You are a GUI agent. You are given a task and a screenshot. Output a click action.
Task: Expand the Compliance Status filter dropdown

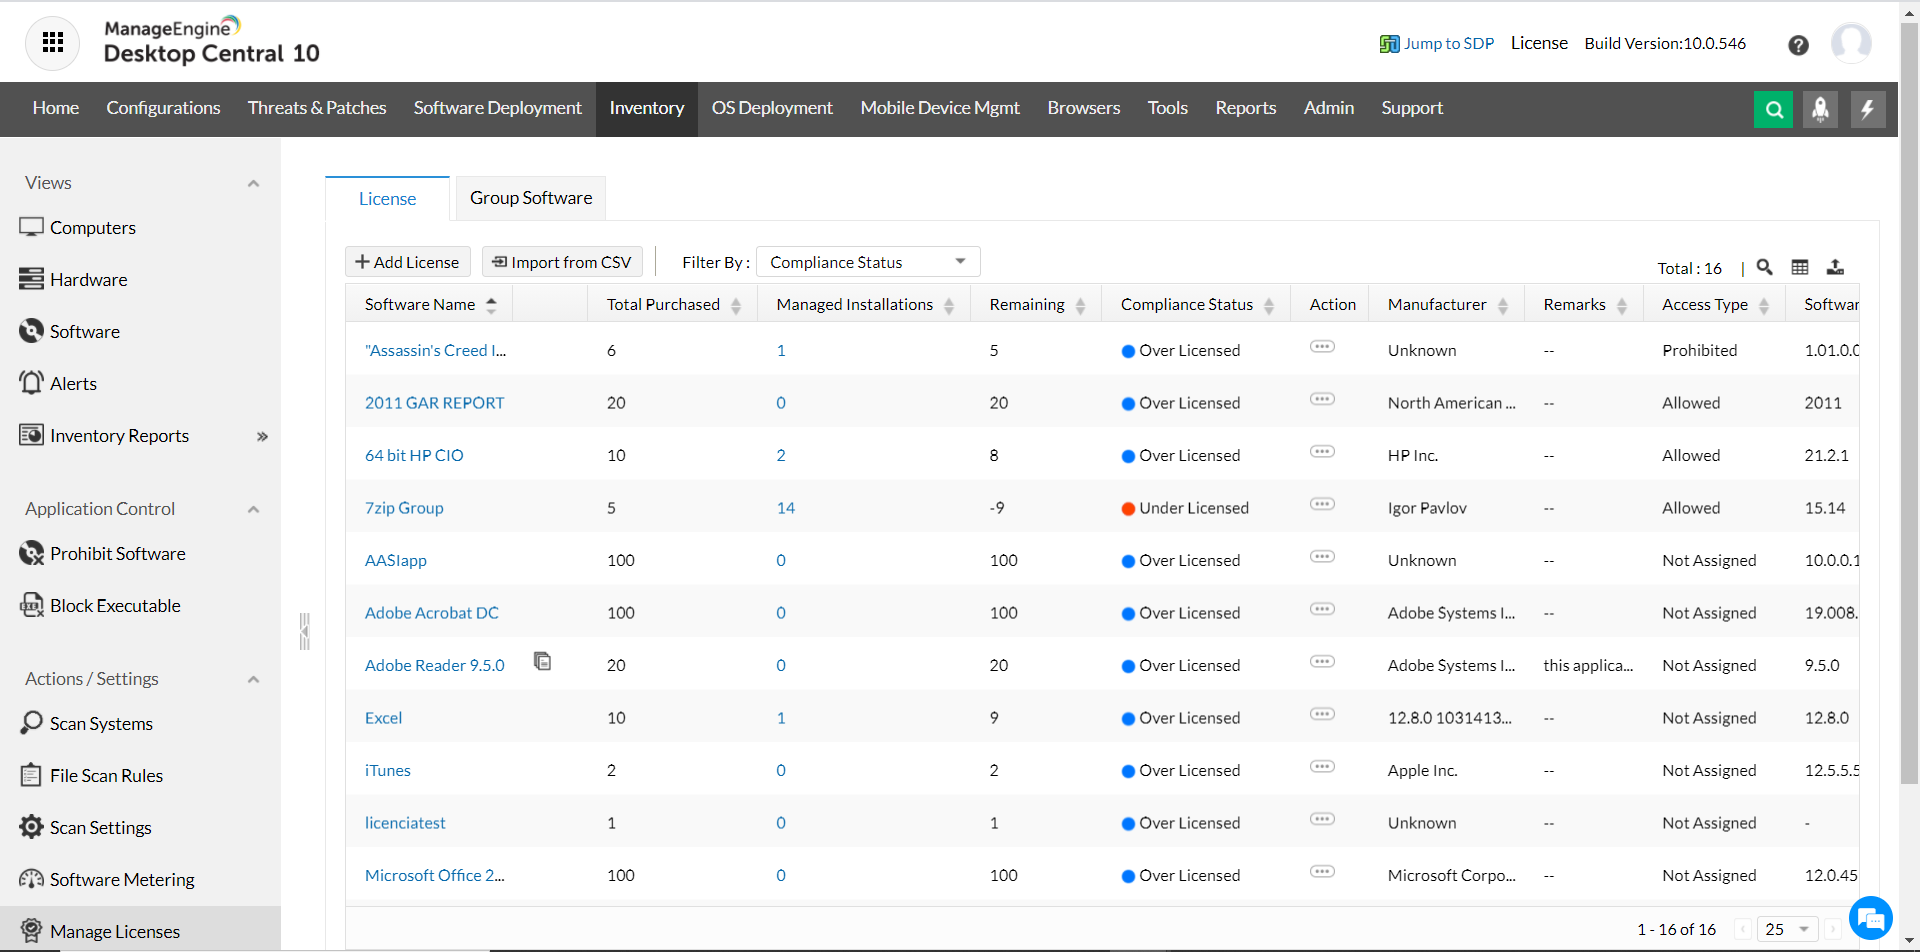[x=867, y=262]
